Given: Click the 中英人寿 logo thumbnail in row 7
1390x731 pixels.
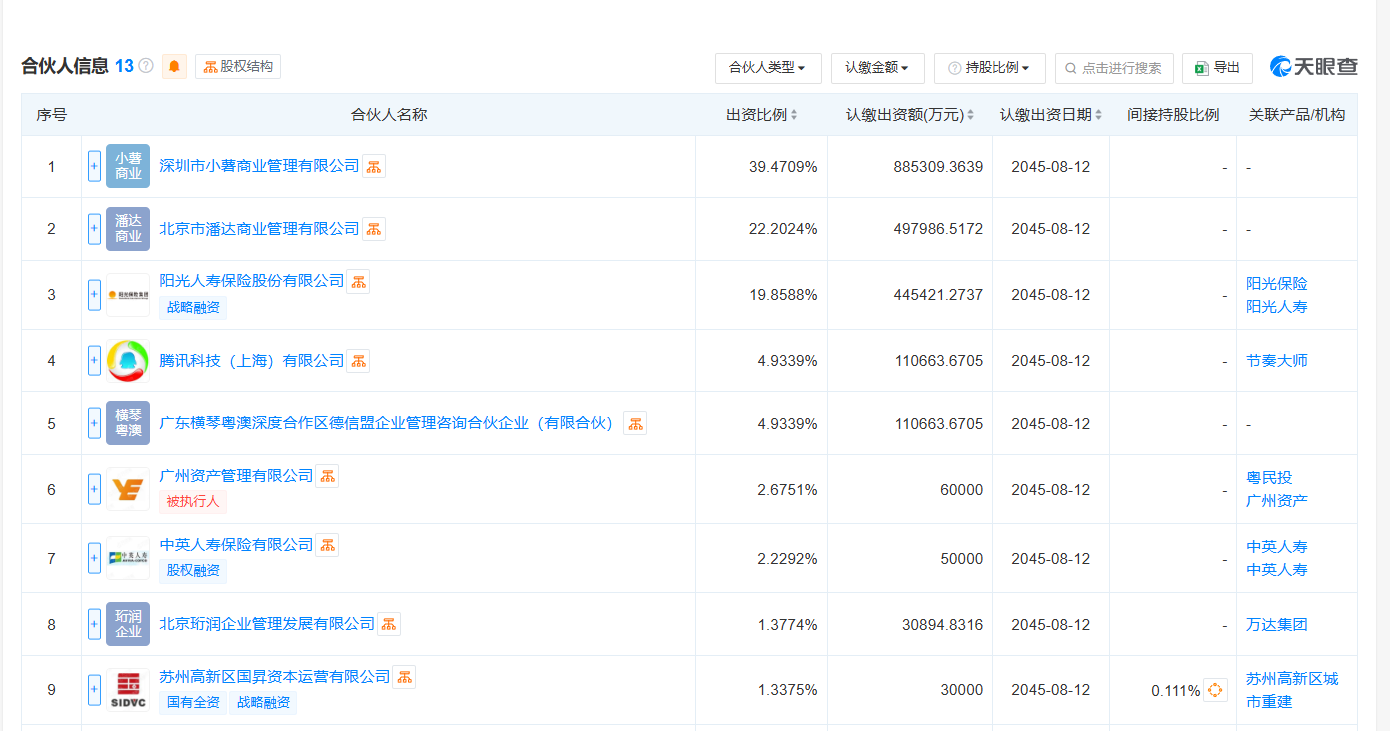Looking at the screenshot, I should (x=128, y=559).
